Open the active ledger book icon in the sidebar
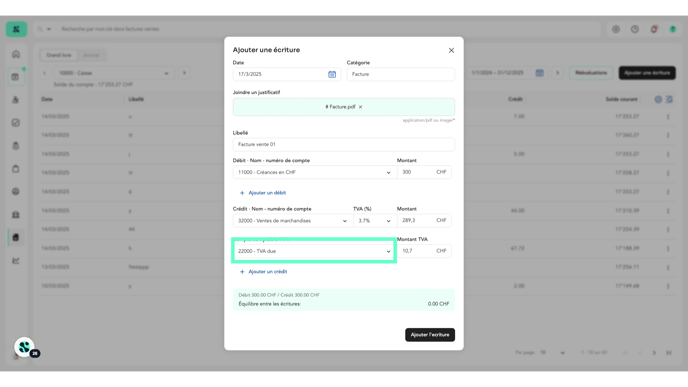This screenshot has width=688, height=387. 16,237
